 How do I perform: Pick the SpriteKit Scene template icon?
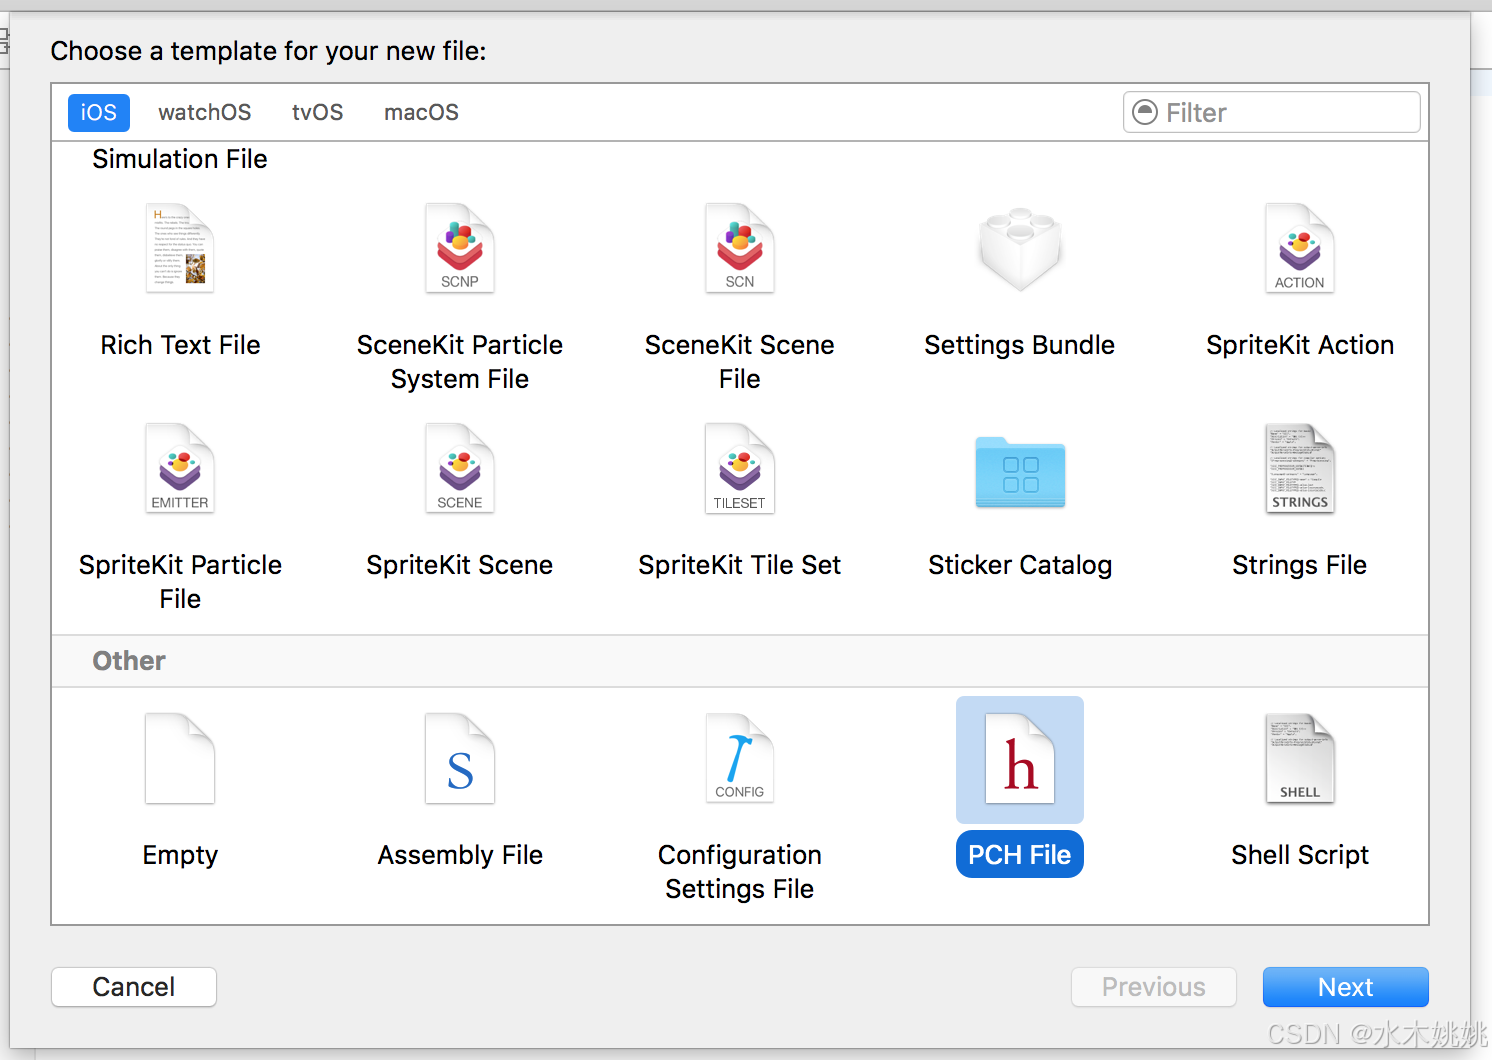click(x=460, y=468)
